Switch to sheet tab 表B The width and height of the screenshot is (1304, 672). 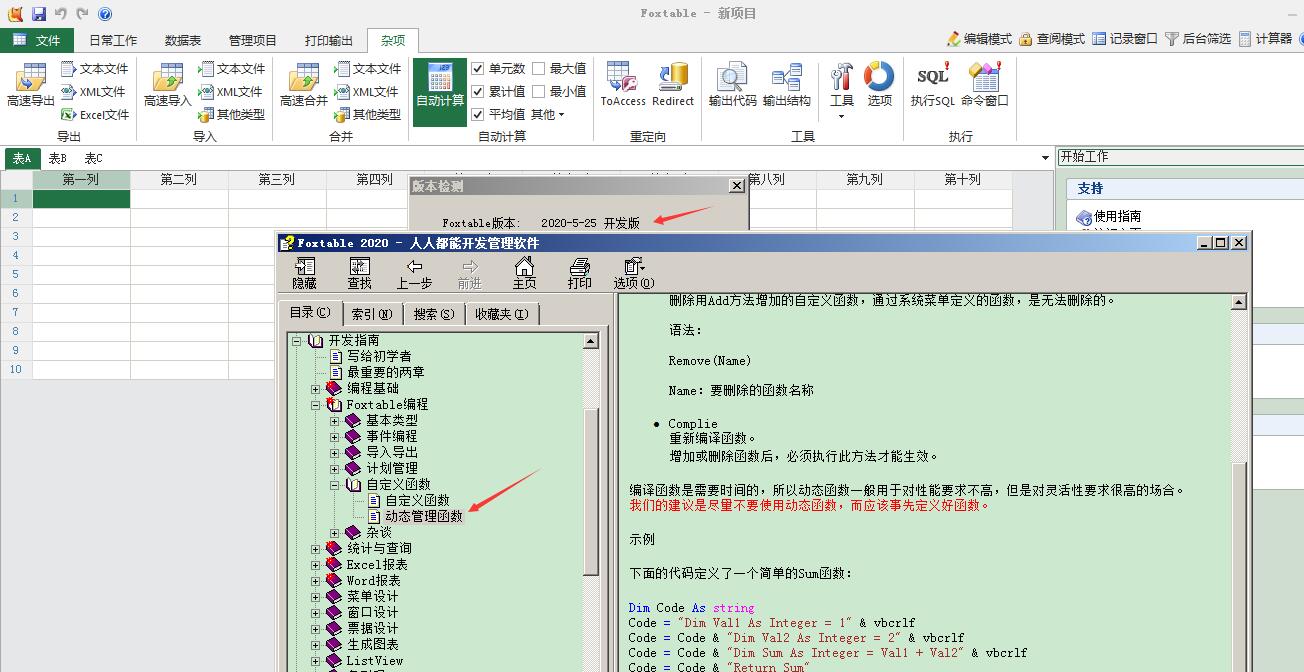pyautogui.click(x=57, y=158)
